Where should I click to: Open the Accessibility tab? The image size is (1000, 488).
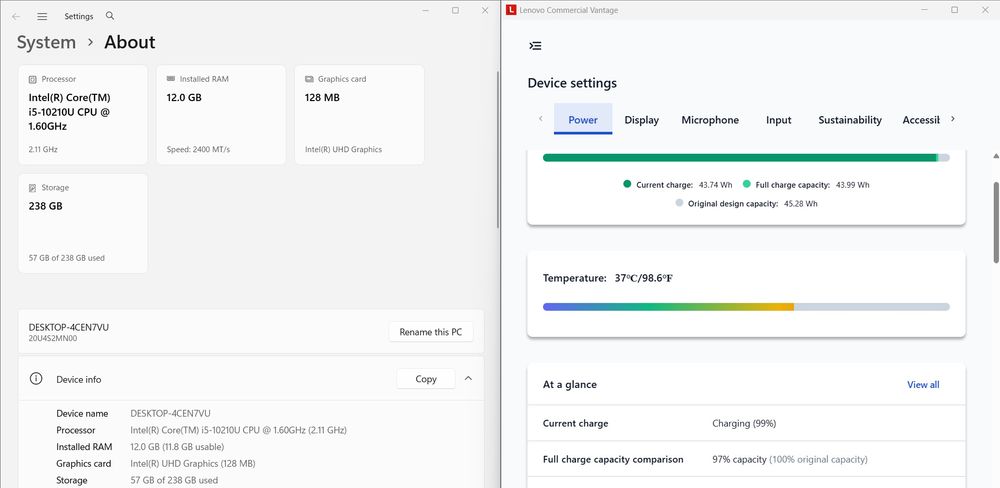coord(922,119)
